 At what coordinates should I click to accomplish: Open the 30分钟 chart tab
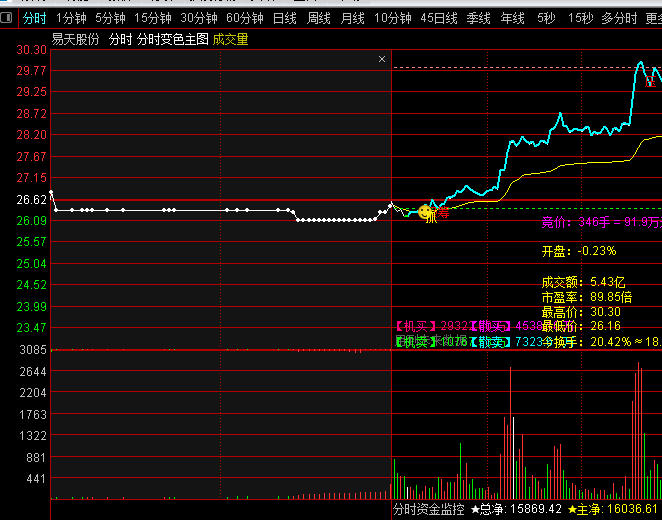point(199,18)
